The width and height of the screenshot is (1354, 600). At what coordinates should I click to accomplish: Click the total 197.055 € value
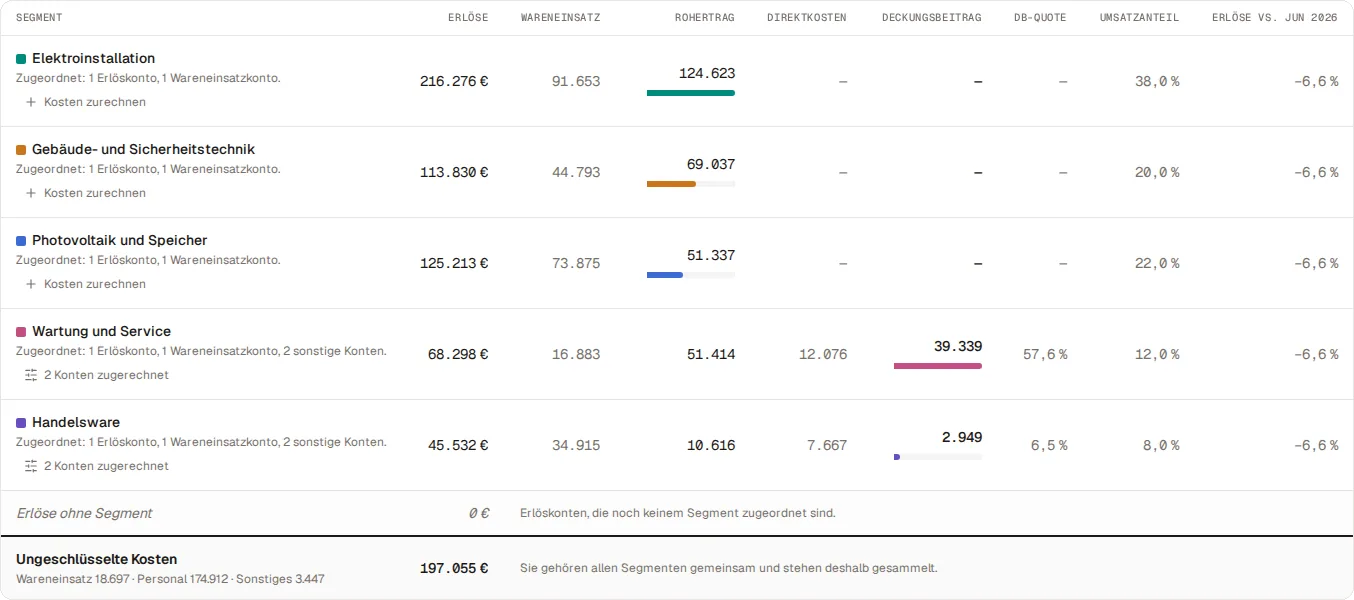[454, 568]
